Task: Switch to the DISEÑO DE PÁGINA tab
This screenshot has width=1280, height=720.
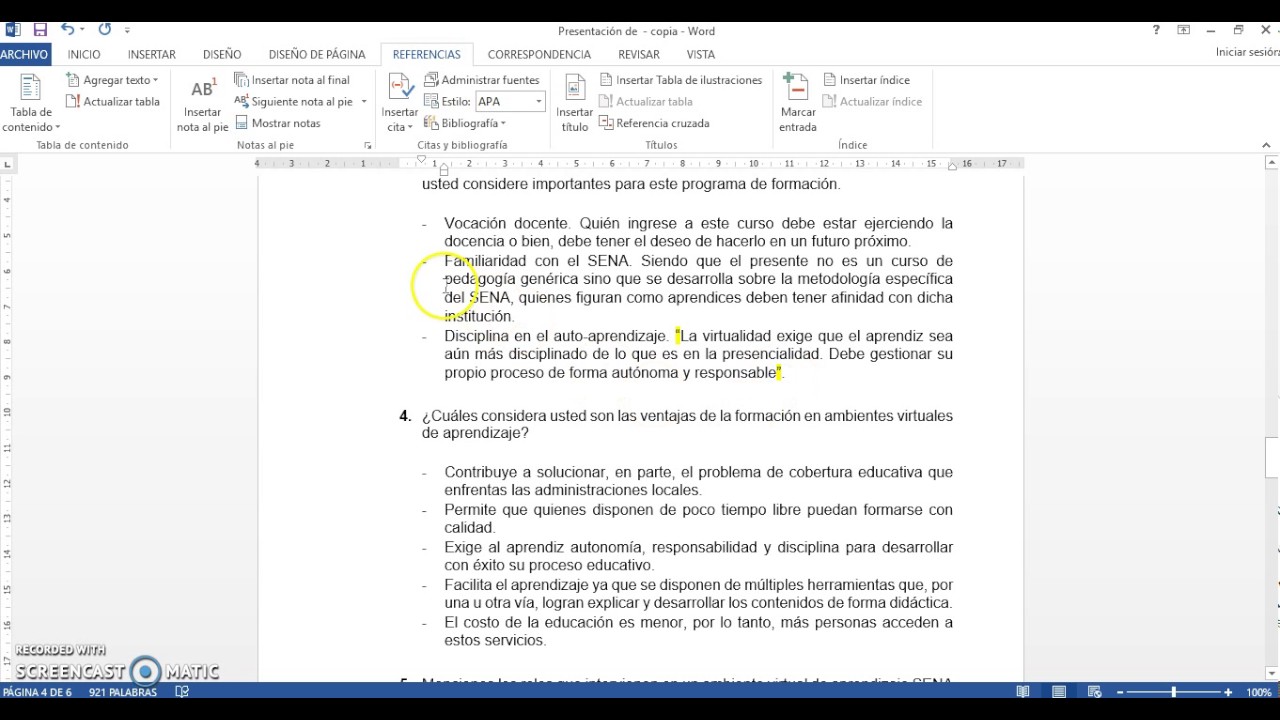Action: (x=317, y=54)
